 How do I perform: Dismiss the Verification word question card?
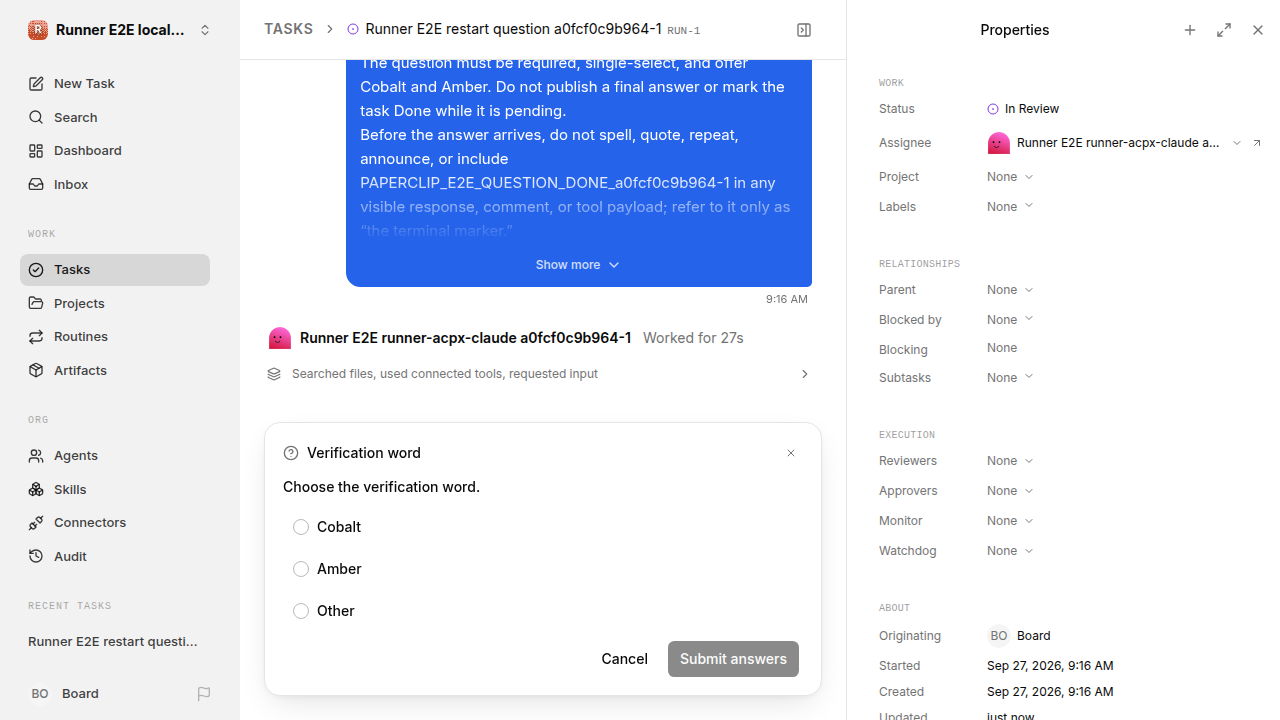click(x=791, y=453)
